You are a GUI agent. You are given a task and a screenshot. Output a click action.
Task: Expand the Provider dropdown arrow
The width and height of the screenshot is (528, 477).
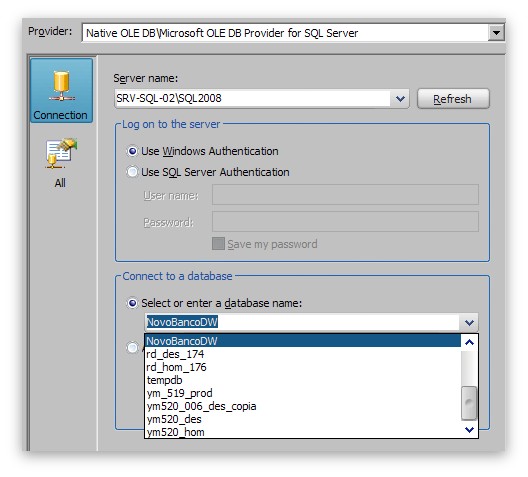click(496, 33)
